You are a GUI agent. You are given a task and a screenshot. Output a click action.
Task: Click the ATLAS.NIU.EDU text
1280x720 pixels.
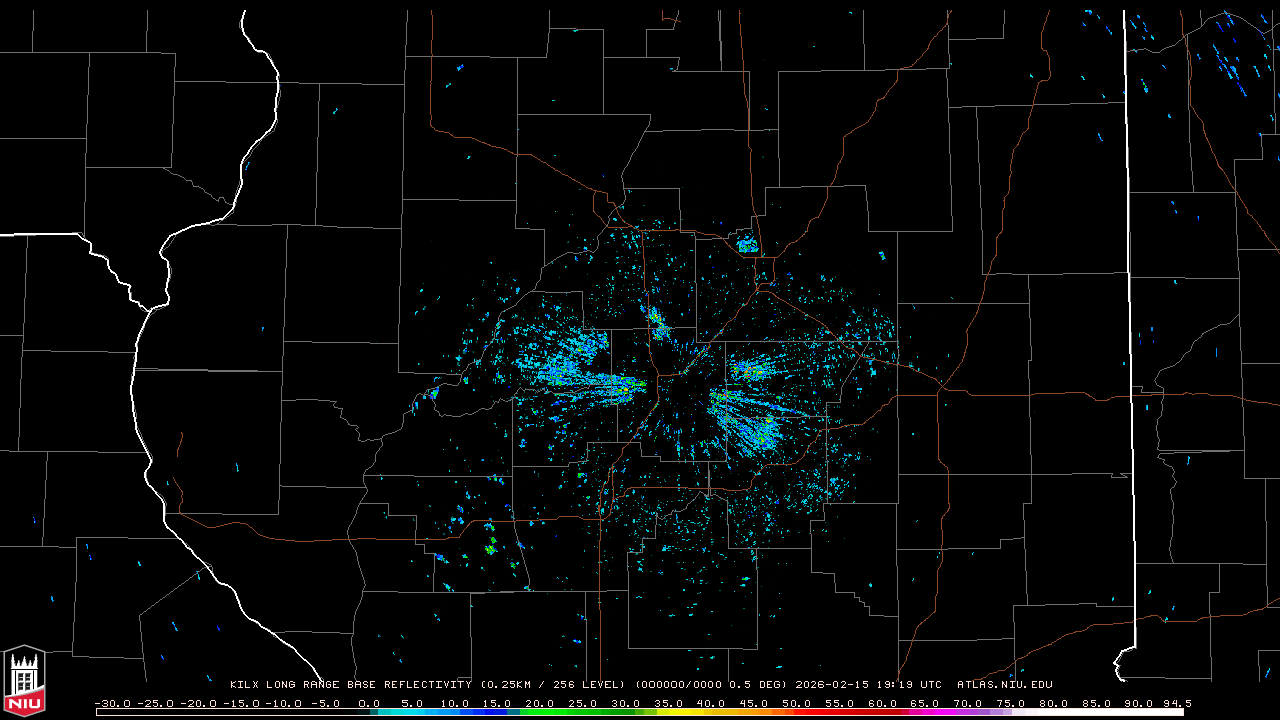pyautogui.click(x=1004, y=685)
